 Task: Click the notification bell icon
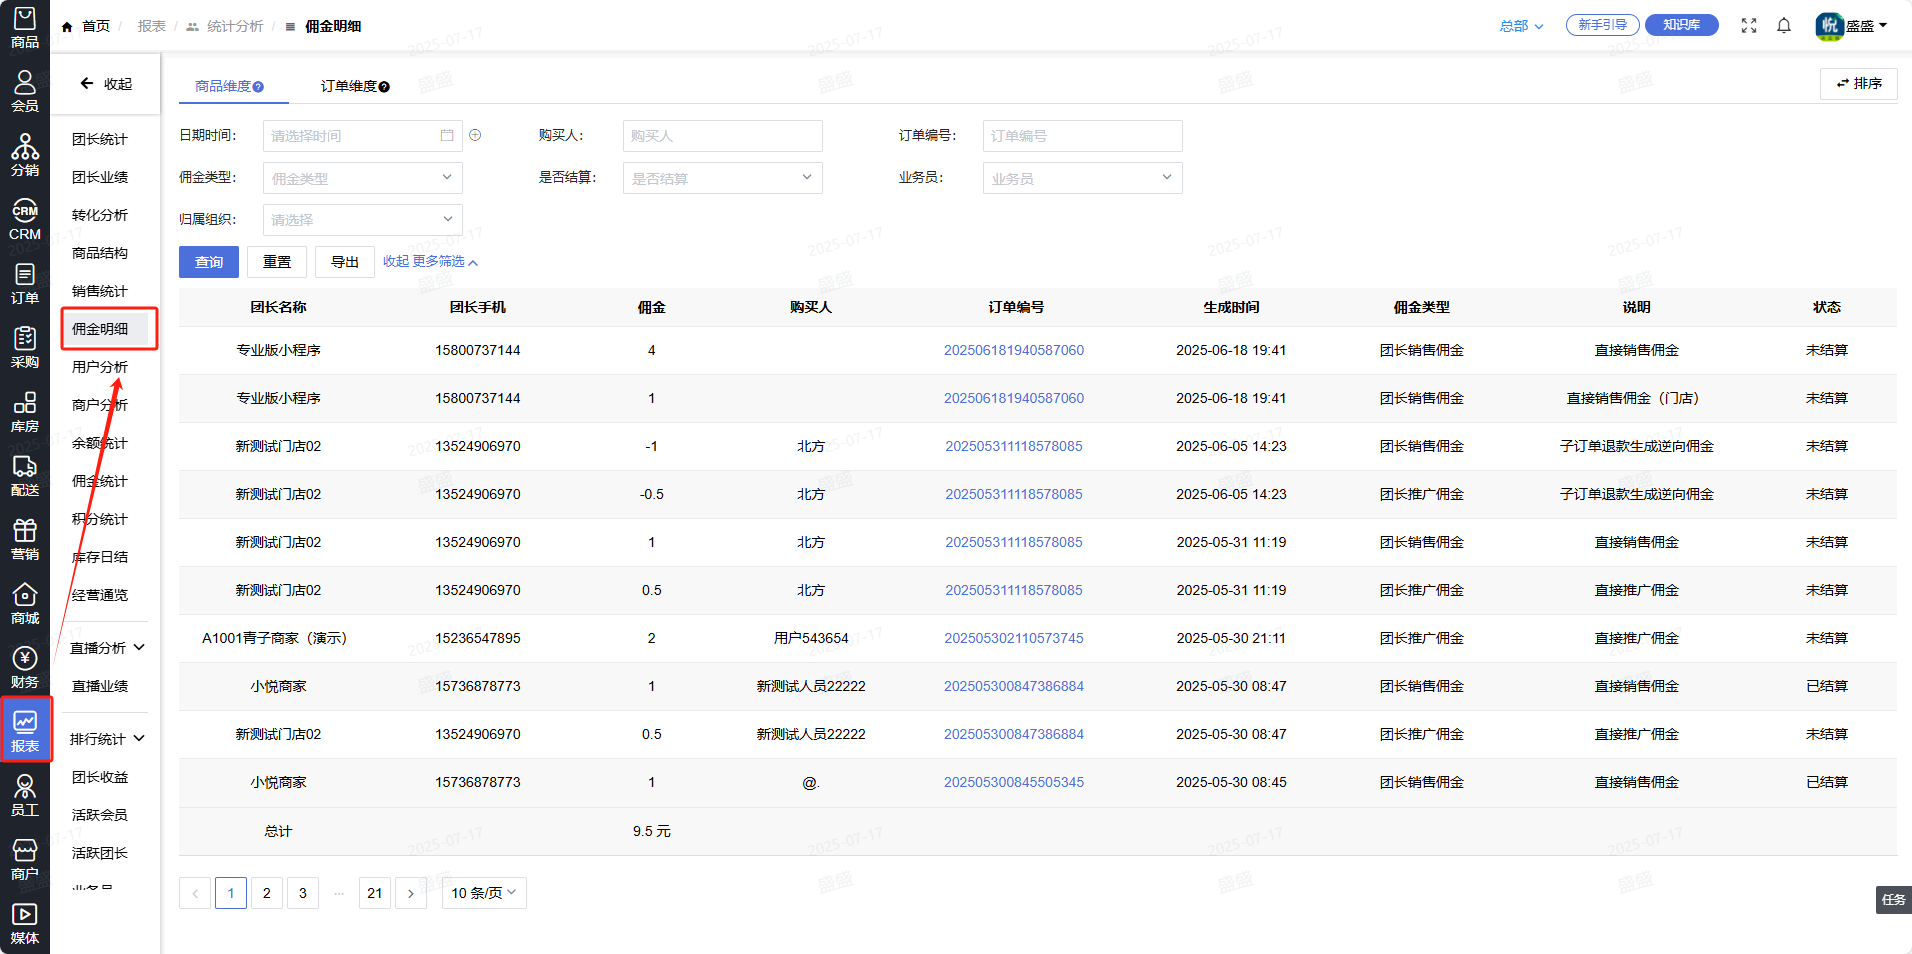1783,26
